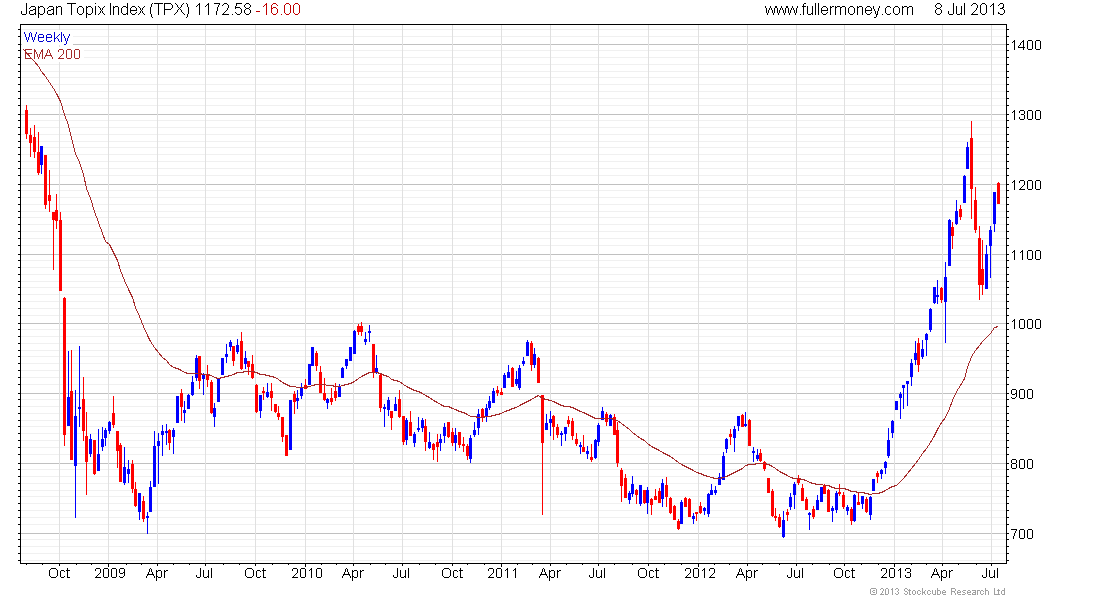This screenshot has height=600, width=1100.
Task: Click the '800' price axis label
Action: click(1023, 464)
